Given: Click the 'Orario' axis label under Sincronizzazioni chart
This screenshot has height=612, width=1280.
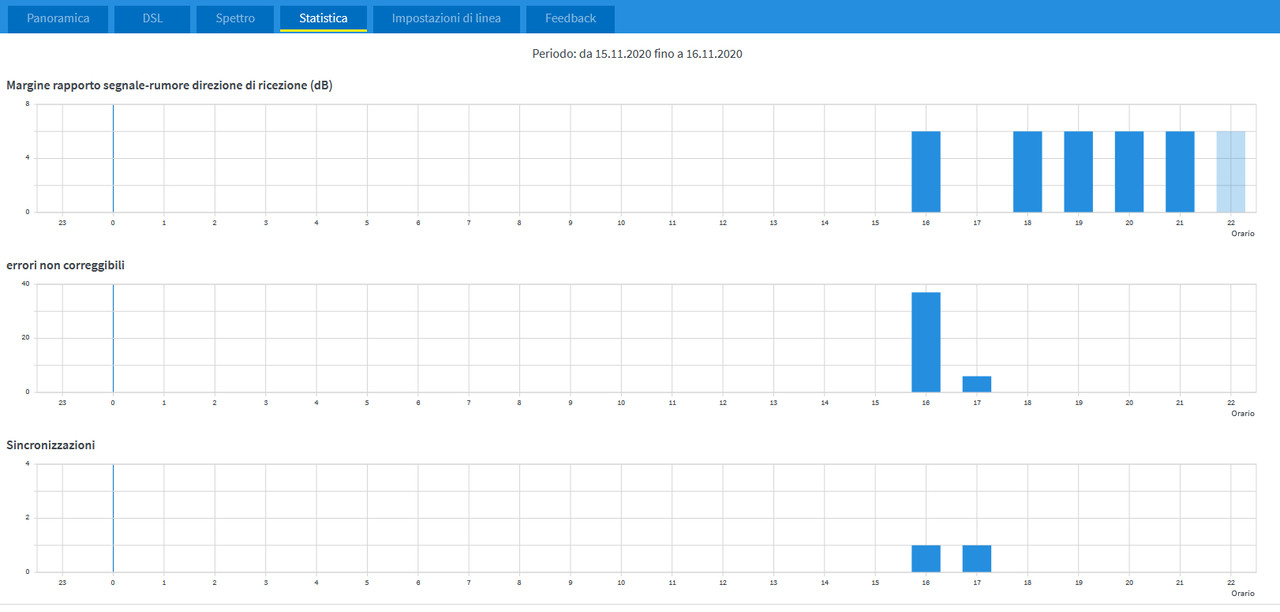Looking at the screenshot, I should 1242,593.
